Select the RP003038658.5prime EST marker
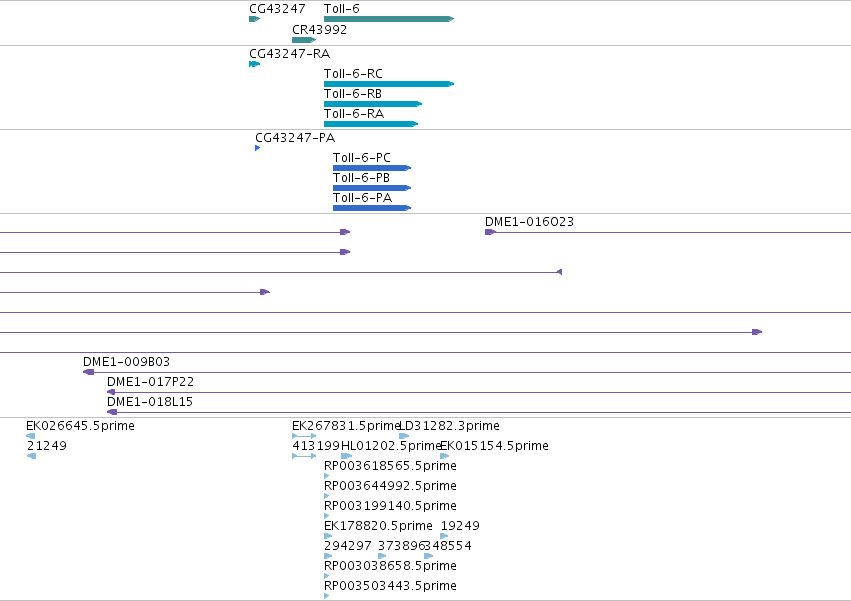 326,576
